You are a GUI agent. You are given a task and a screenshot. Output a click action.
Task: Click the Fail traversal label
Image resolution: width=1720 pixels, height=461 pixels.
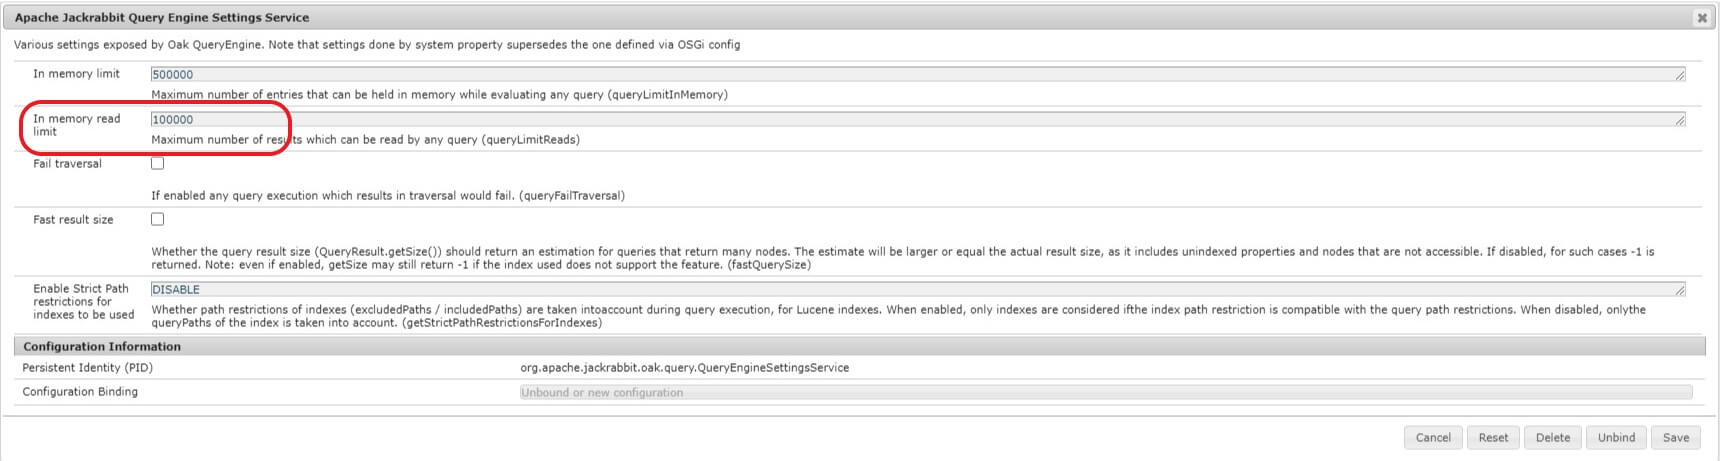[67, 164]
